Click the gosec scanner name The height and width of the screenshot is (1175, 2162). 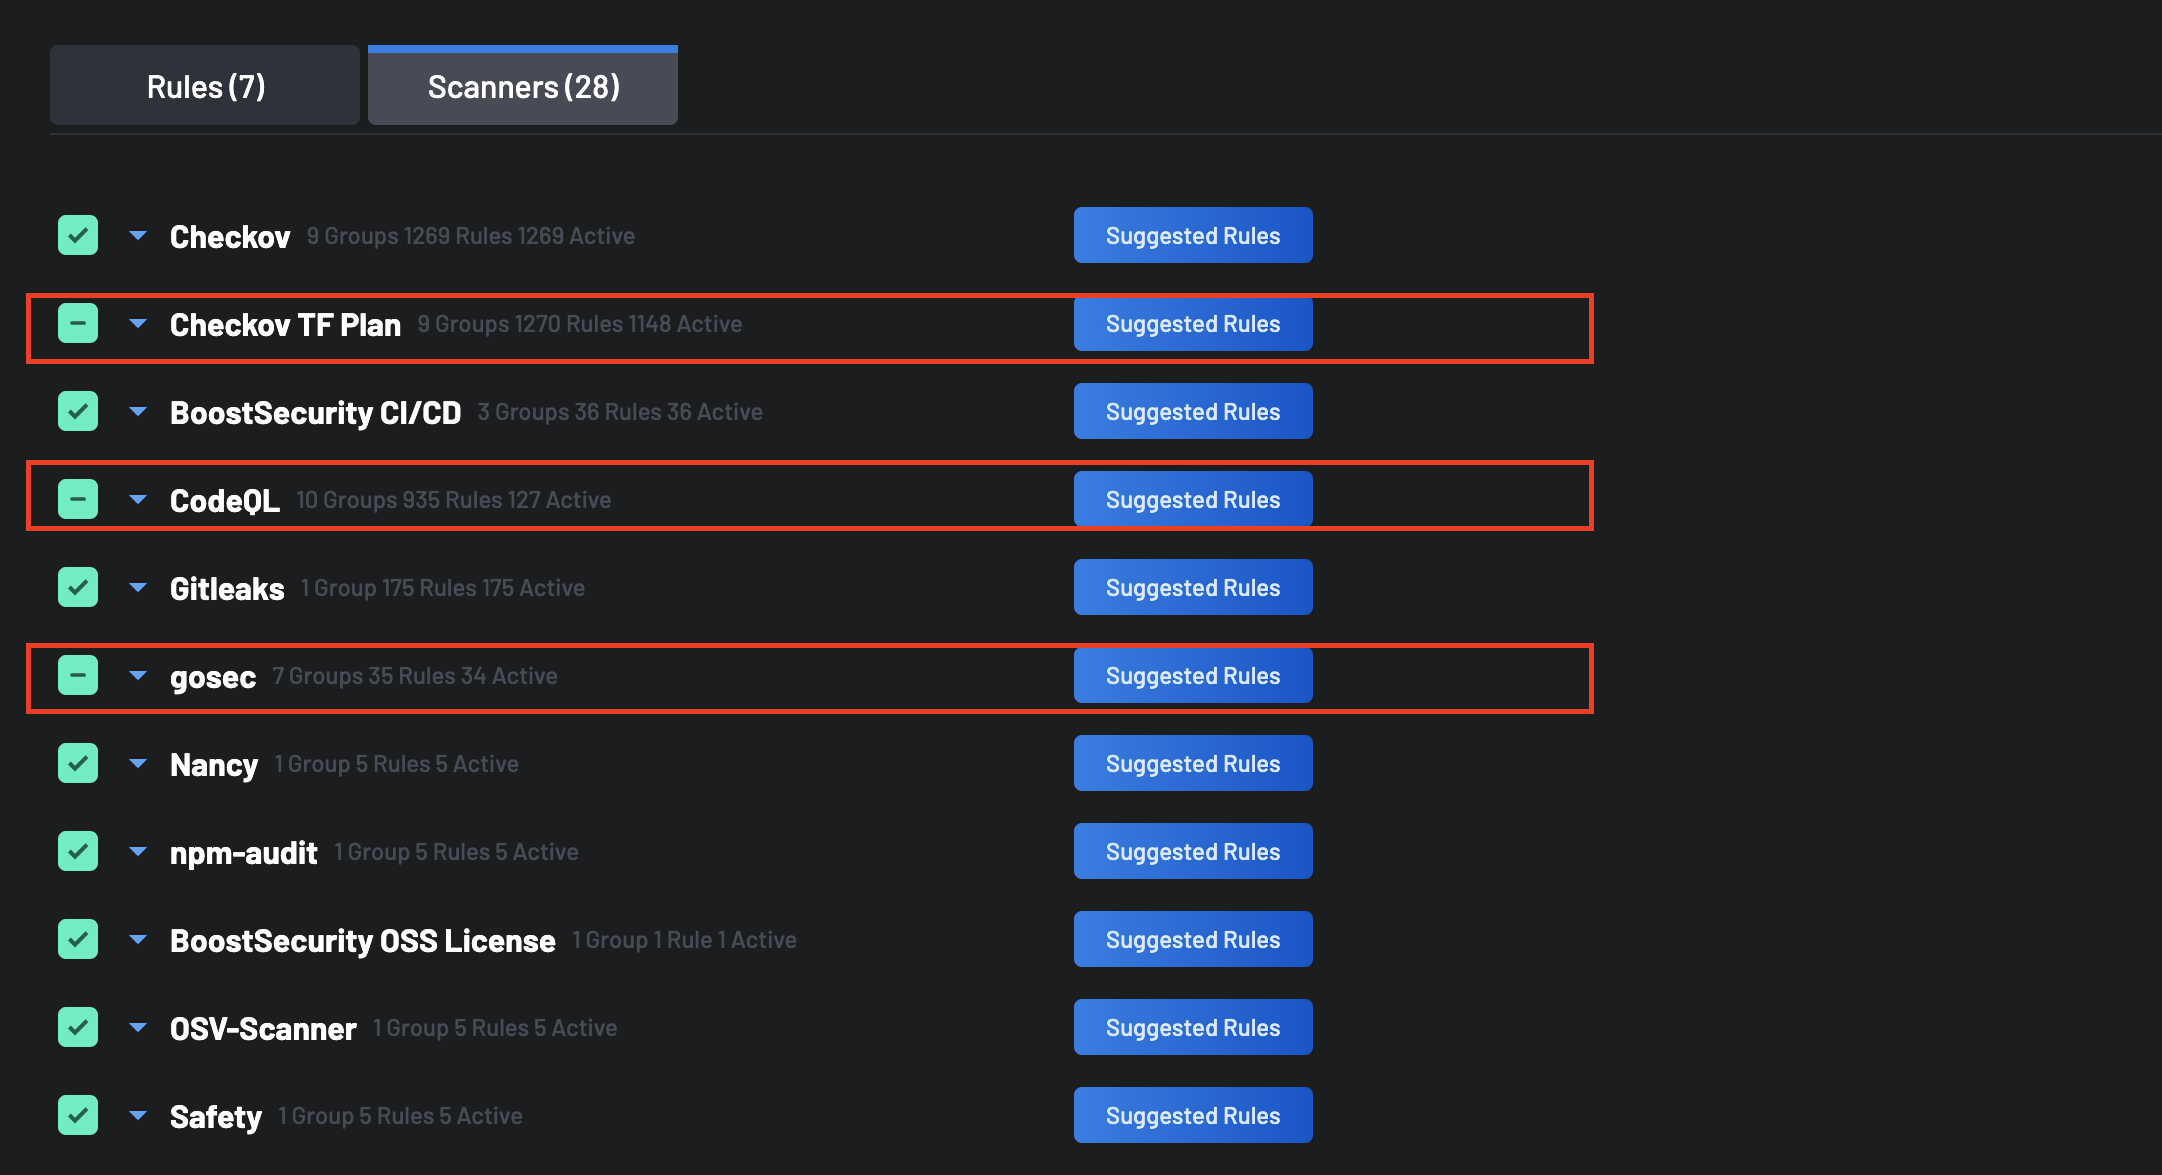[x=213, y=678]
